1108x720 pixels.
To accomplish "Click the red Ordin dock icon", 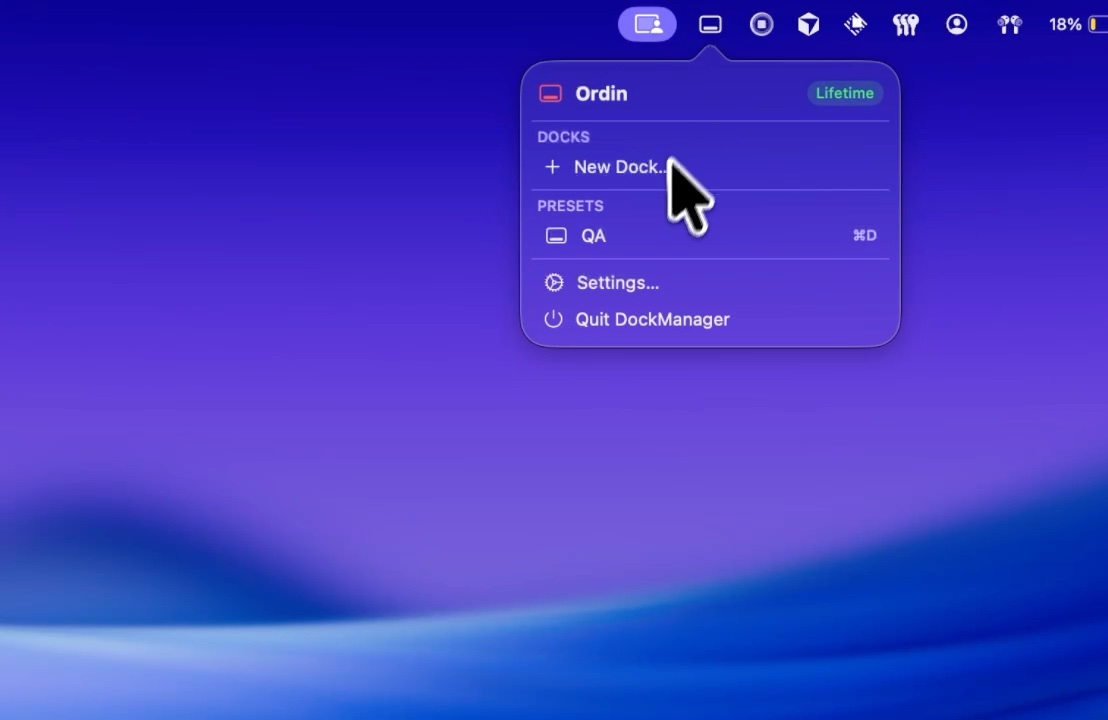I will (x=550, y=93).
